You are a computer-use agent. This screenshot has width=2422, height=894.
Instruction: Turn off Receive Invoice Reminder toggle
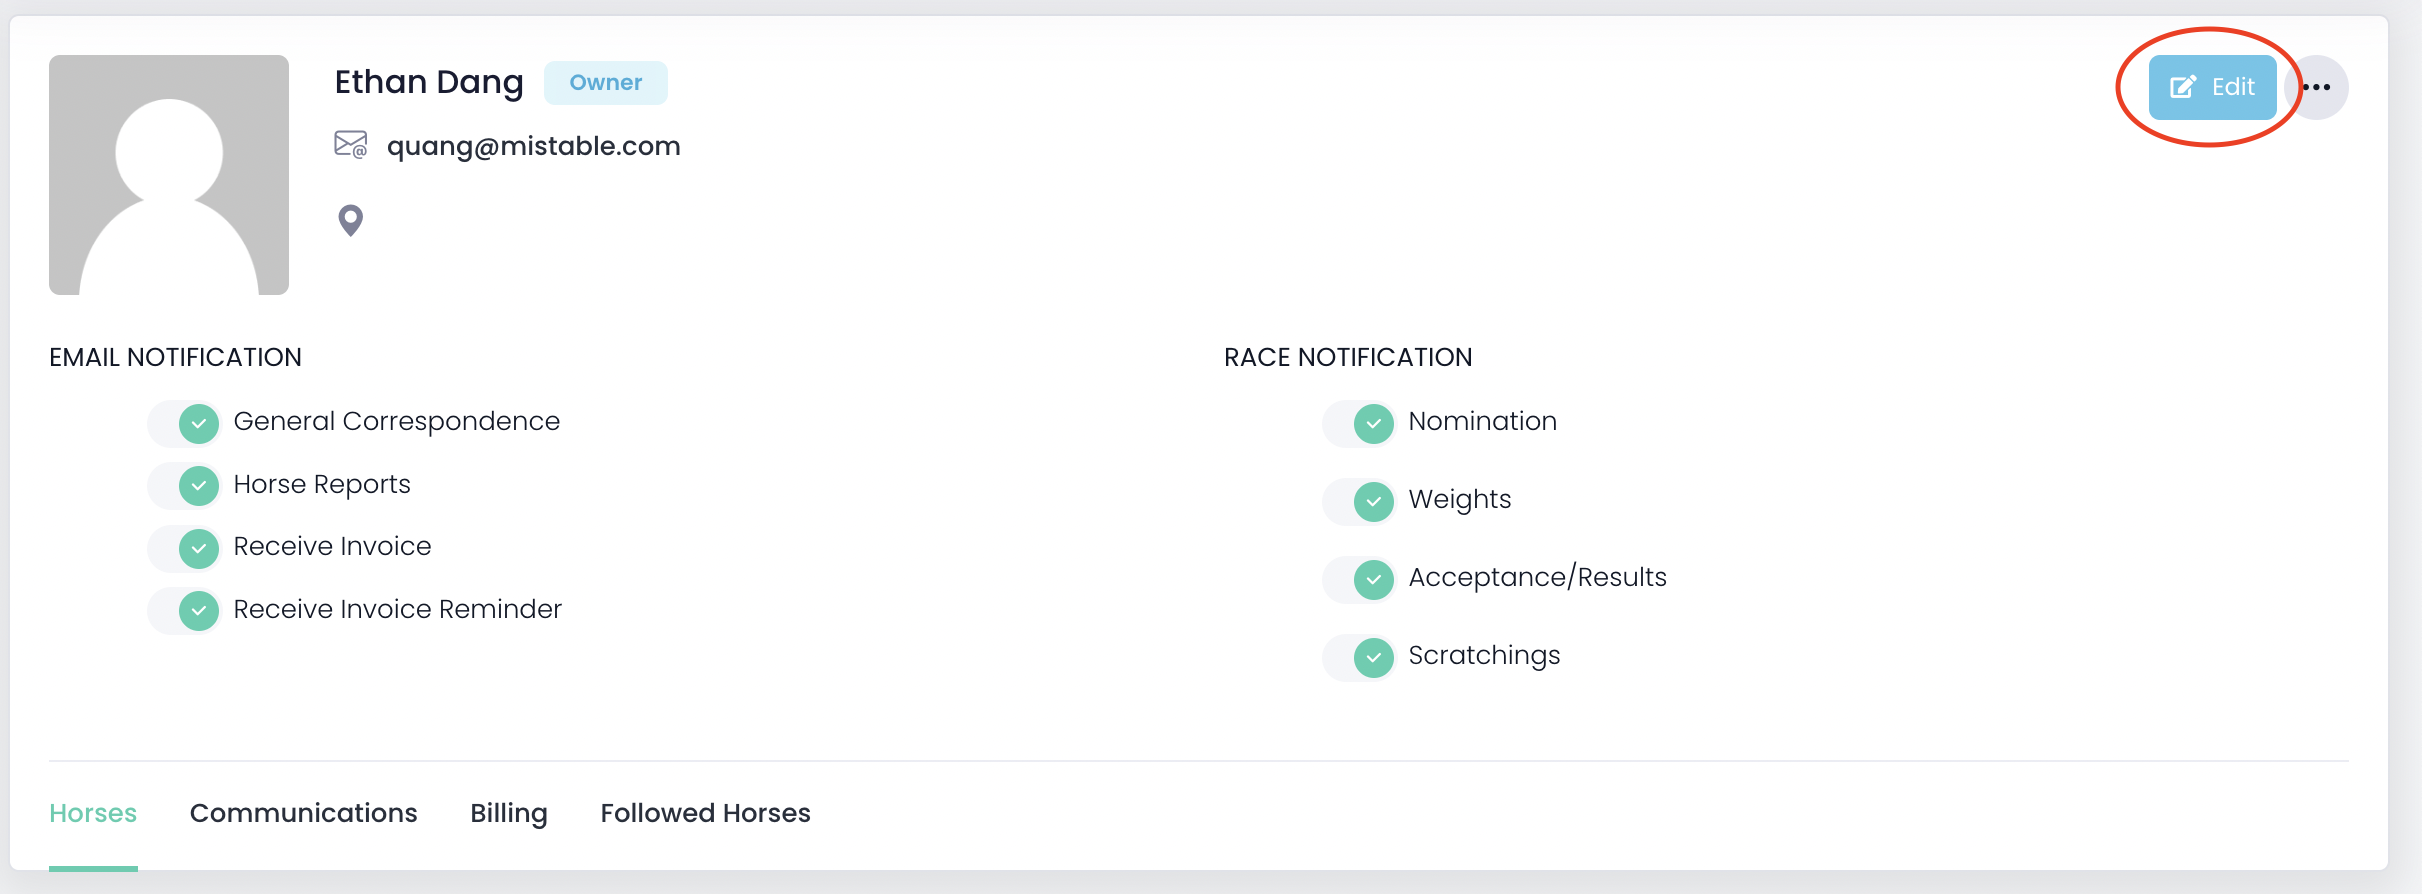185,611
